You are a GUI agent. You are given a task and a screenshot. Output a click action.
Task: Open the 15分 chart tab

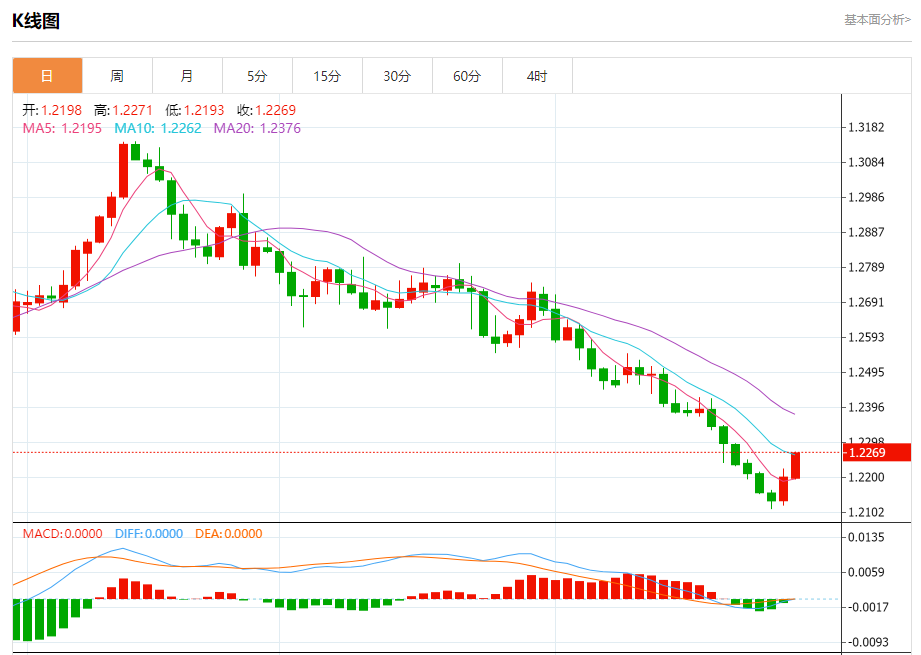(327, 76)
